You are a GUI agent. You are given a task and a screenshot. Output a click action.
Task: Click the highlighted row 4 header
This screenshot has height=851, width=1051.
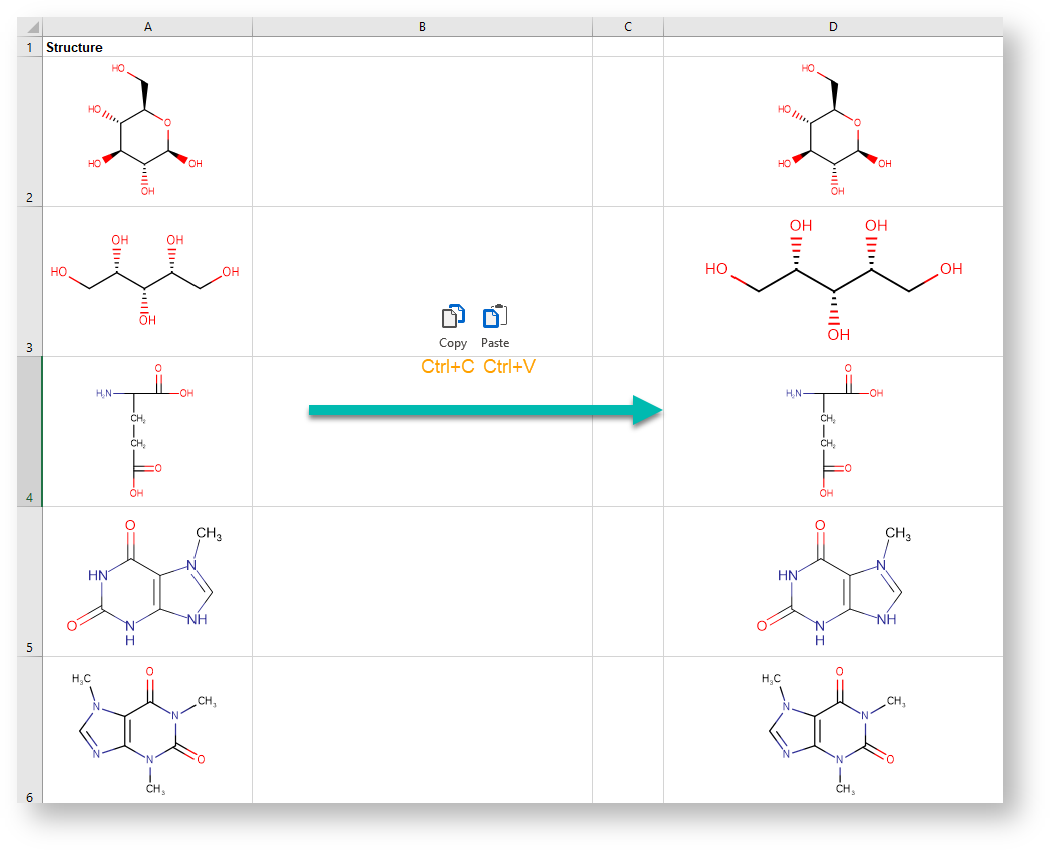click(x=29, y=432)
